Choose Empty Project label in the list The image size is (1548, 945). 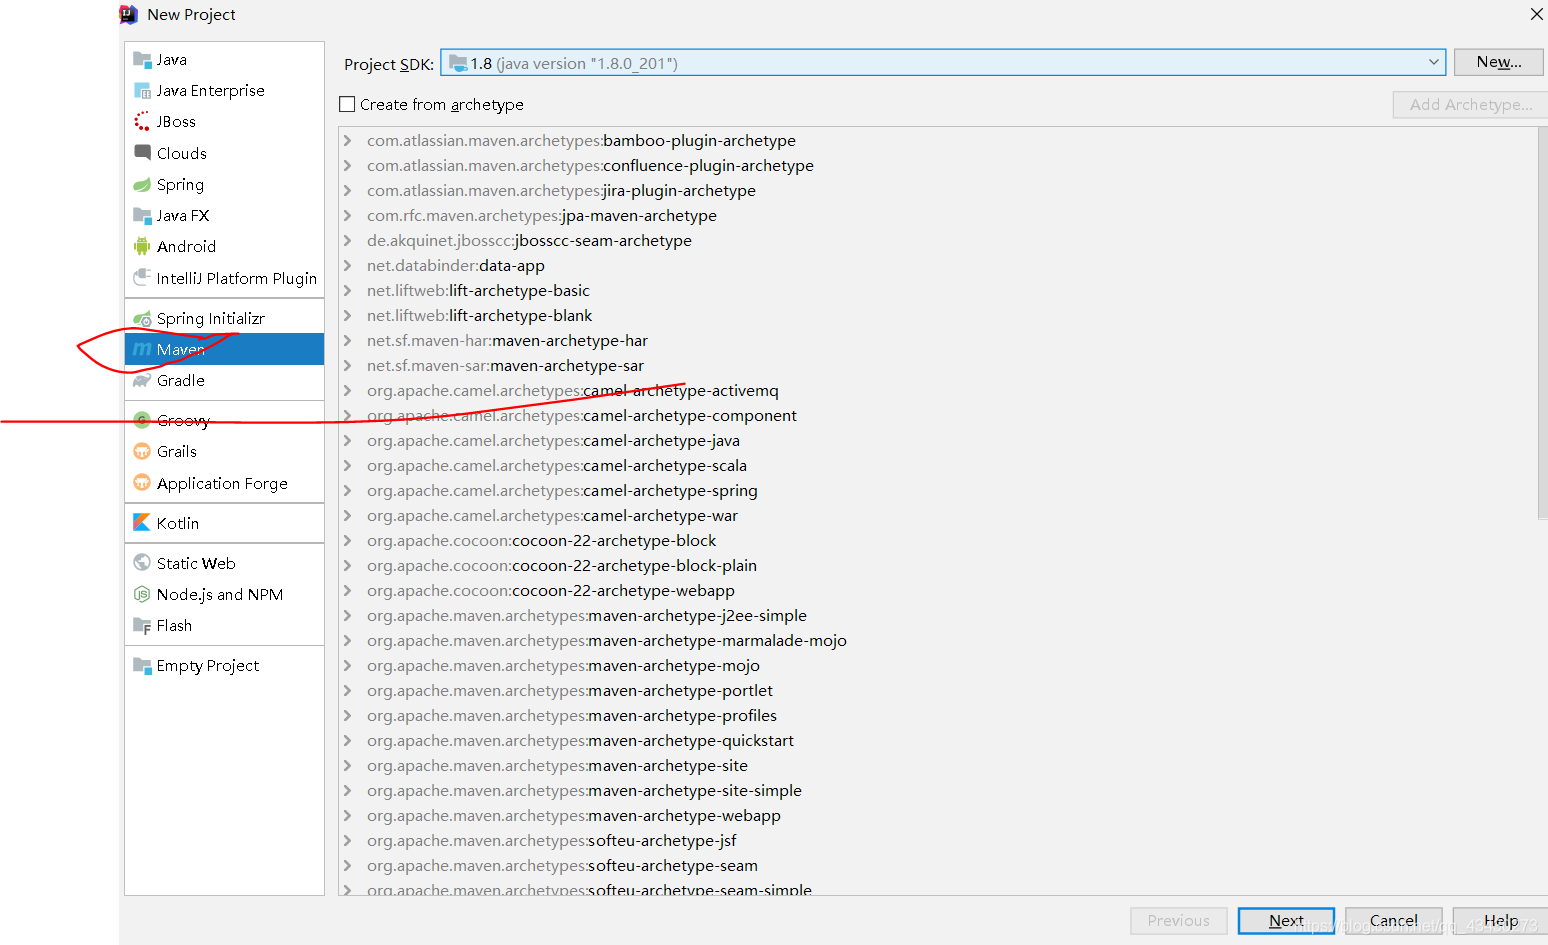(x=208, y=666)
